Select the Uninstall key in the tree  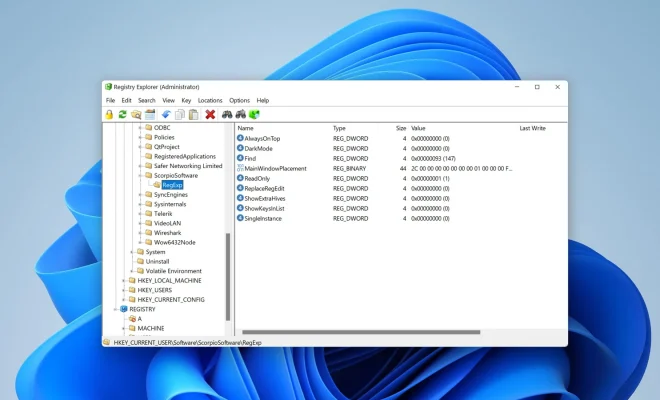coord(157,261)
